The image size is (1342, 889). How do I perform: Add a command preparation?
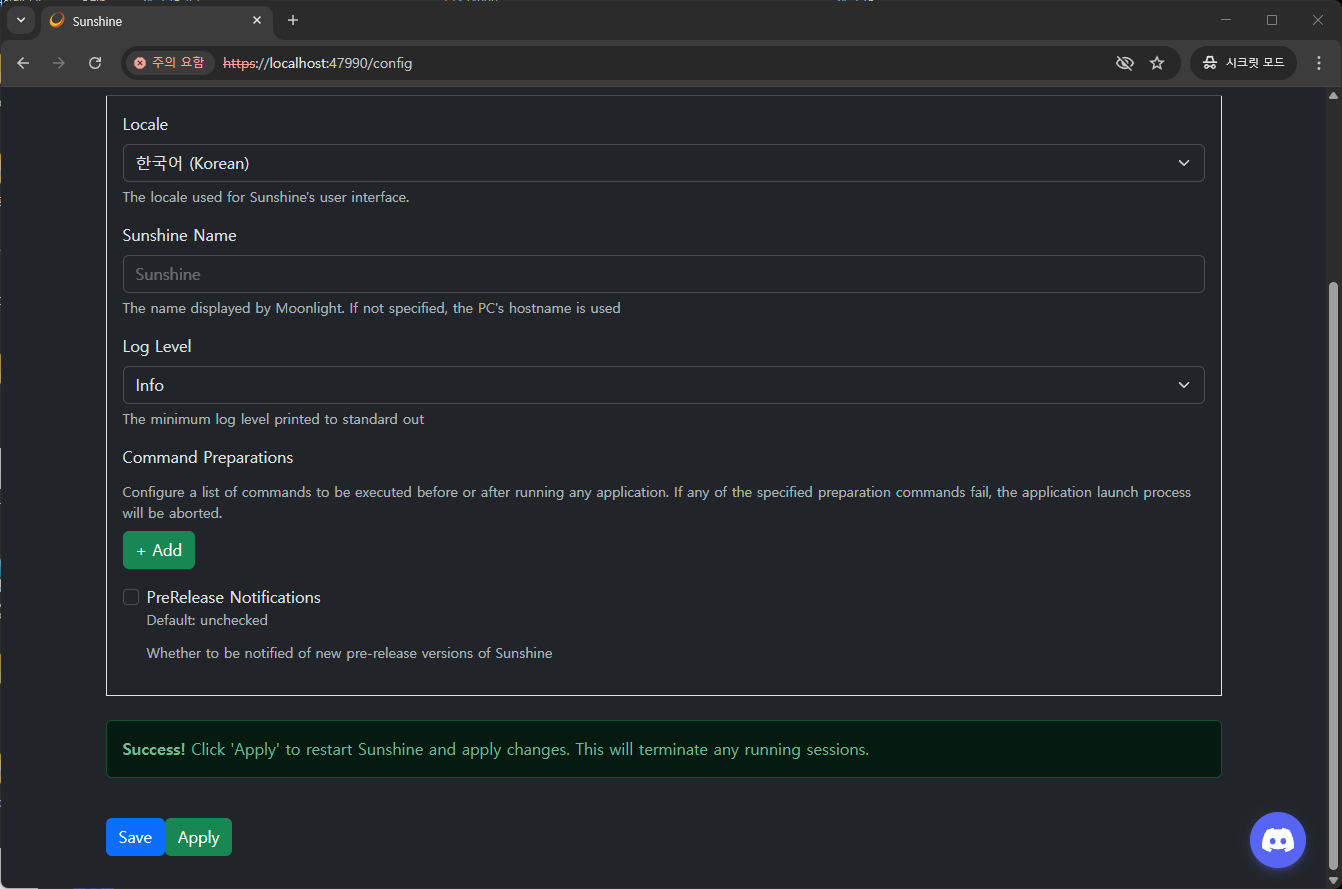(159, 550)
